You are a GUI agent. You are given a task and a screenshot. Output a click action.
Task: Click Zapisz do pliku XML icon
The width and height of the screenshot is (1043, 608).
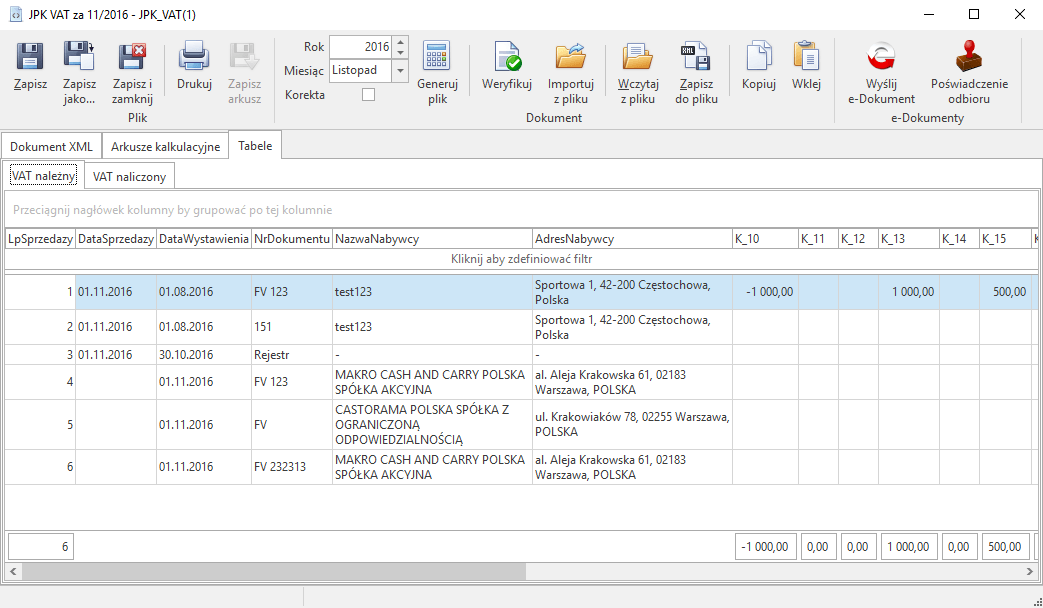(x=696, y=56)
